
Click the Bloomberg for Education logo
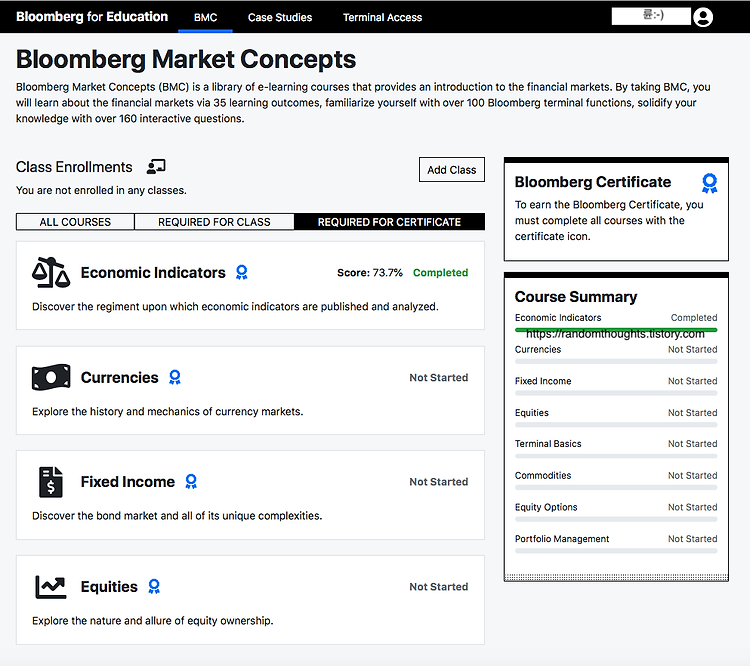coord(92,17)
